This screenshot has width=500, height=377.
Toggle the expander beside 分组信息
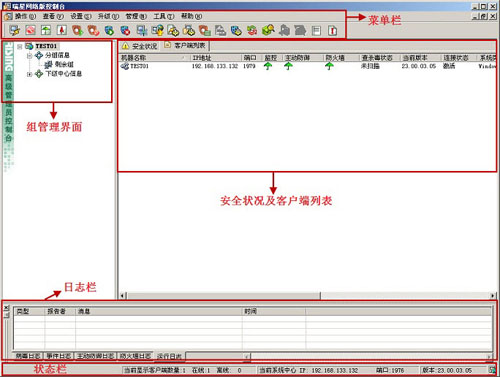pyautogui.click(x=29, y=56)
